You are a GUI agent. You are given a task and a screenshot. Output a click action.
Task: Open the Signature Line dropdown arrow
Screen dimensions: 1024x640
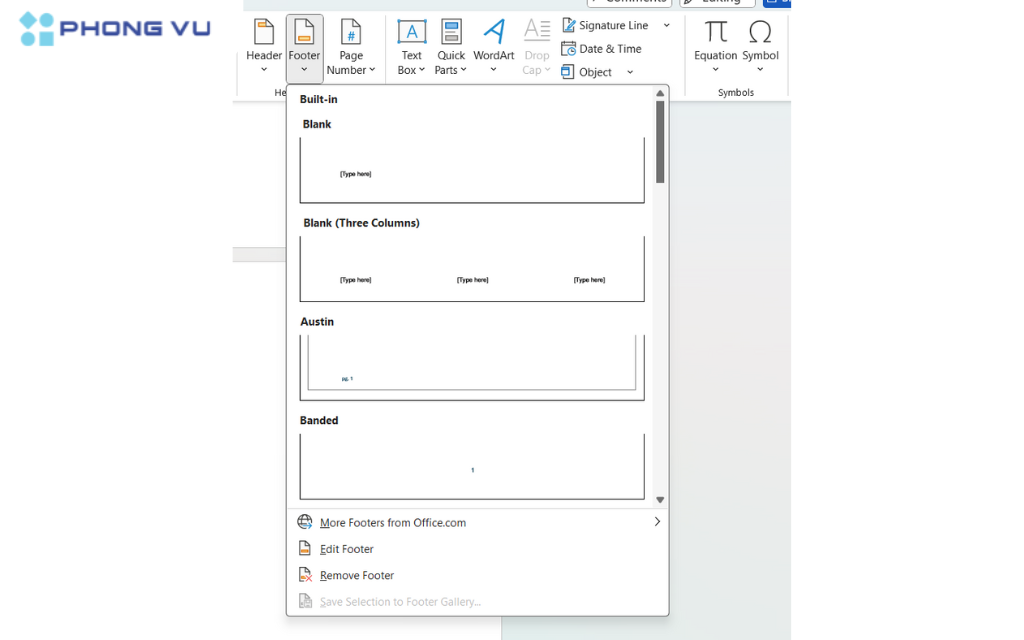point(666,24)
